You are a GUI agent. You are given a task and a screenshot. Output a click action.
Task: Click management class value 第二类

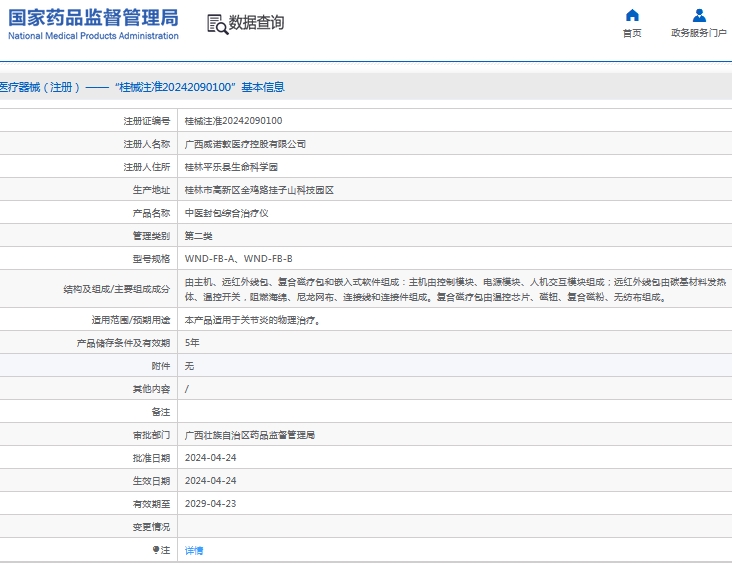(x=198, y=236)
